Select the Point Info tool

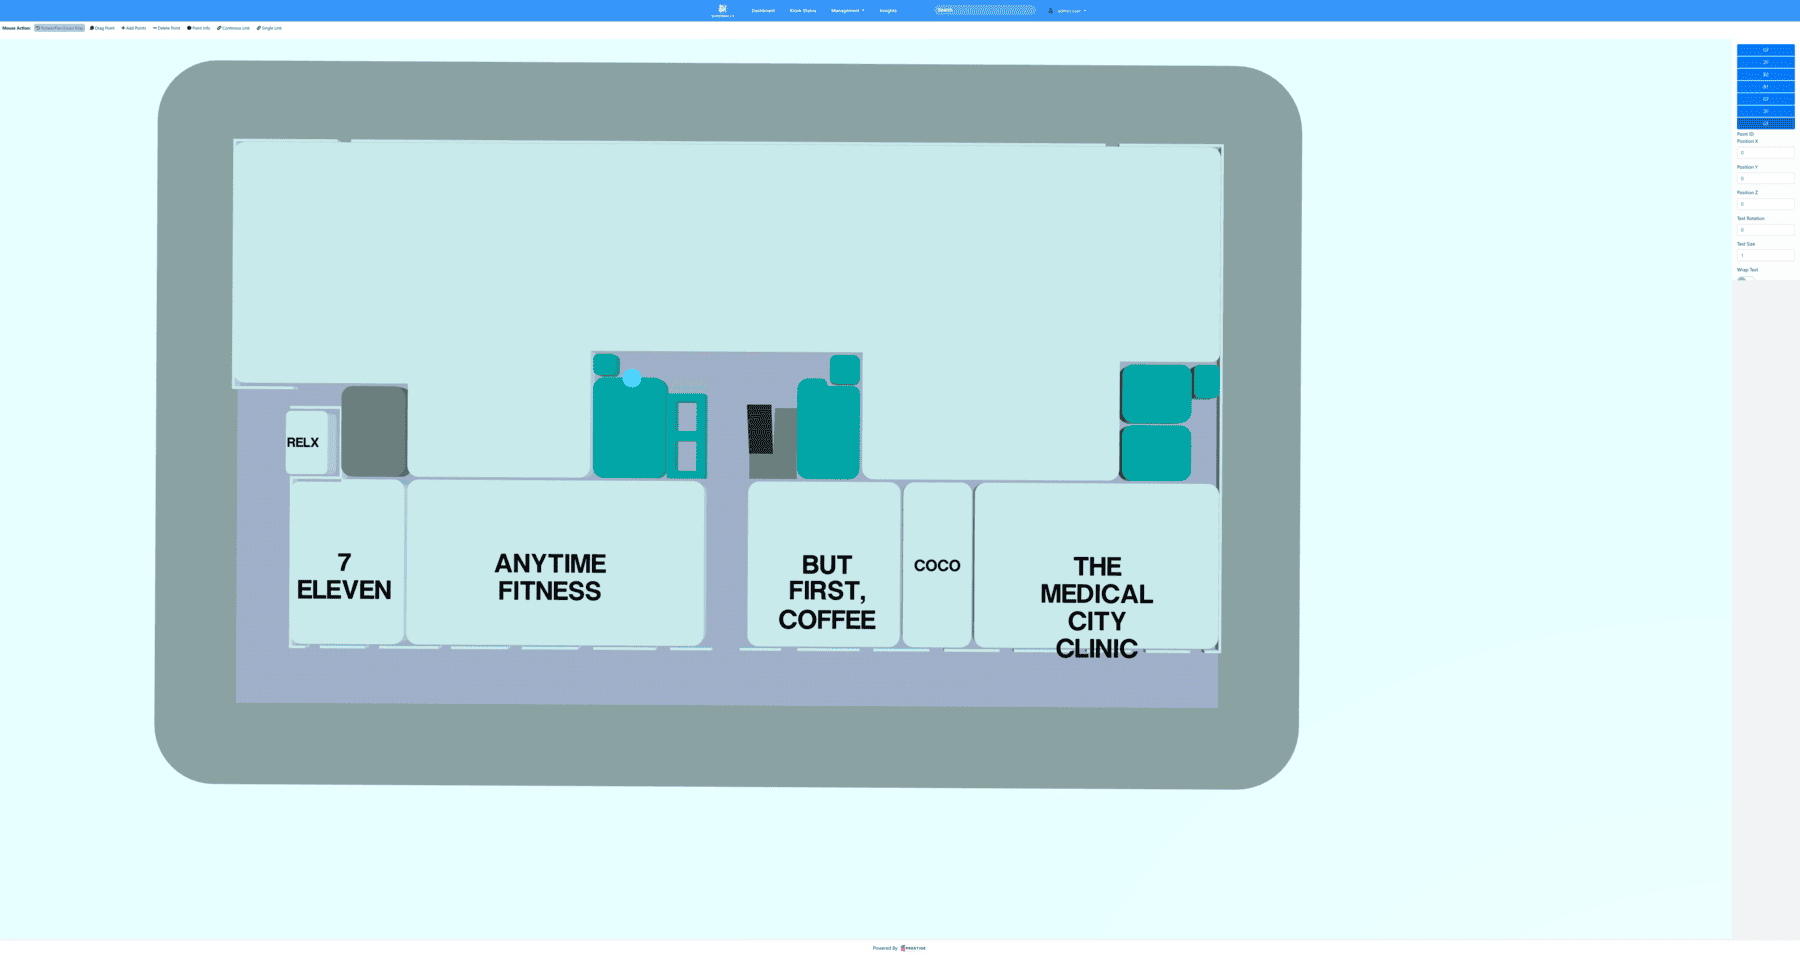pos(199,28)
